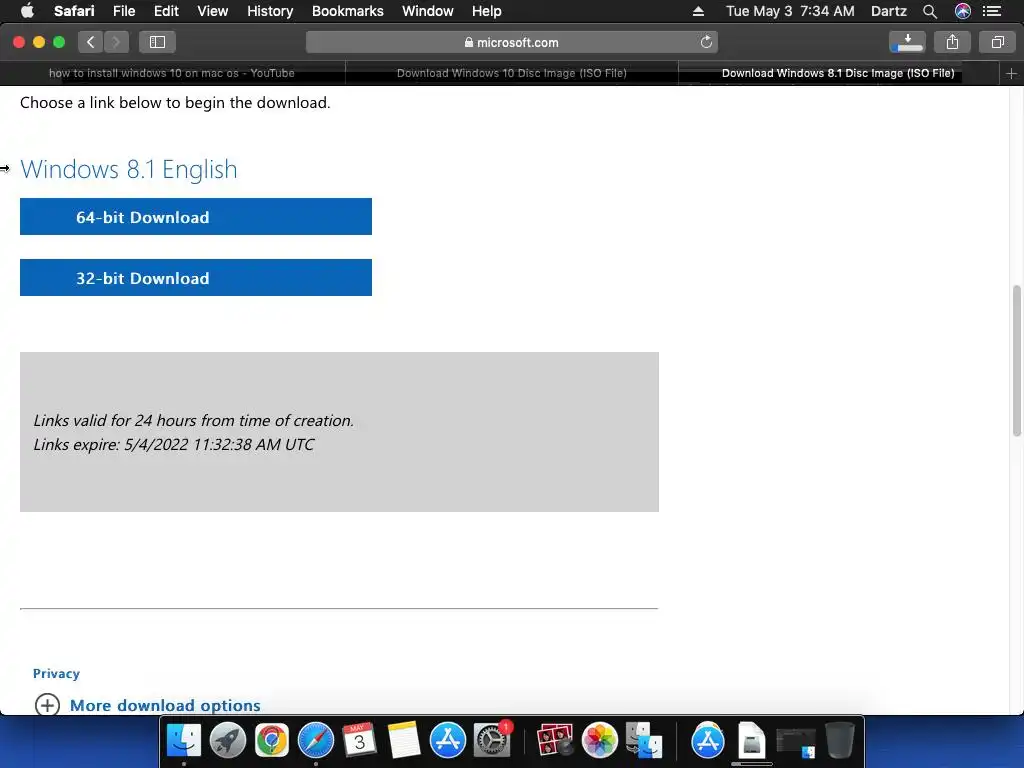1024x768 pixels.
Task: Open Calendar from the Dock
Action: click(359, 741)
